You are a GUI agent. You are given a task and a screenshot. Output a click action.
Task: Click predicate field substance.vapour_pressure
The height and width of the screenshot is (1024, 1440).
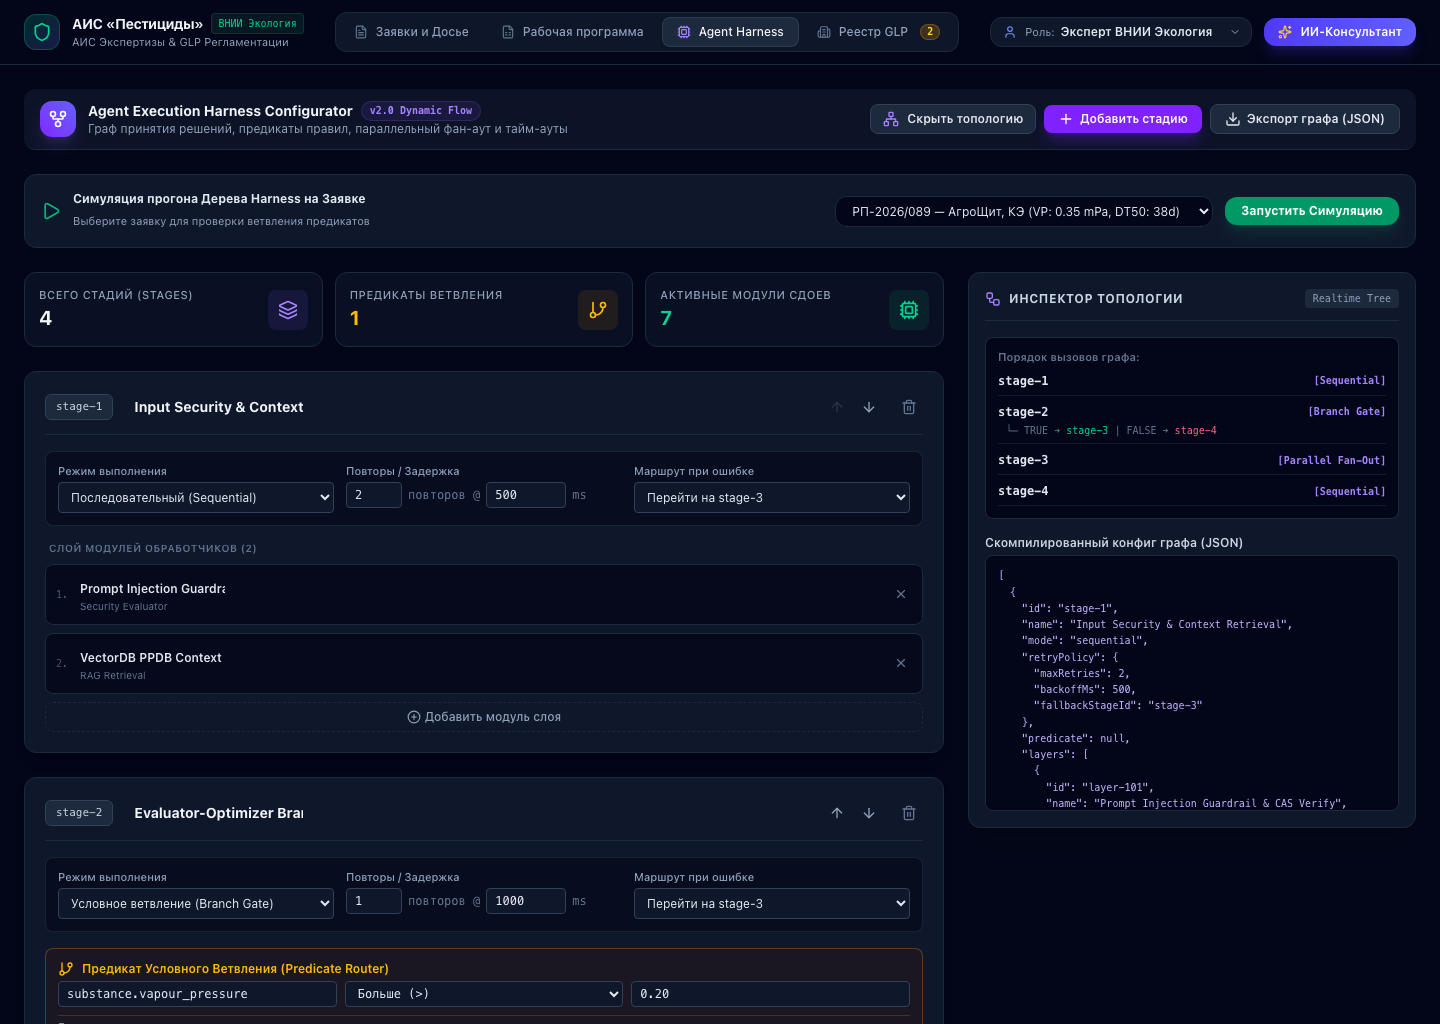pyautogui.click(x=197, y=994)
